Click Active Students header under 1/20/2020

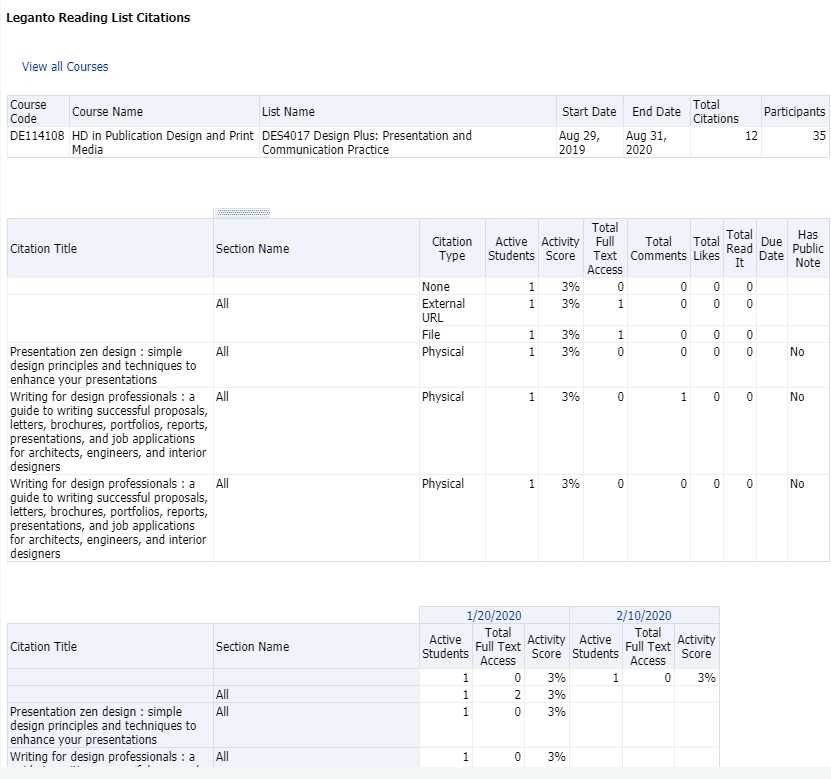click(445, 647)
